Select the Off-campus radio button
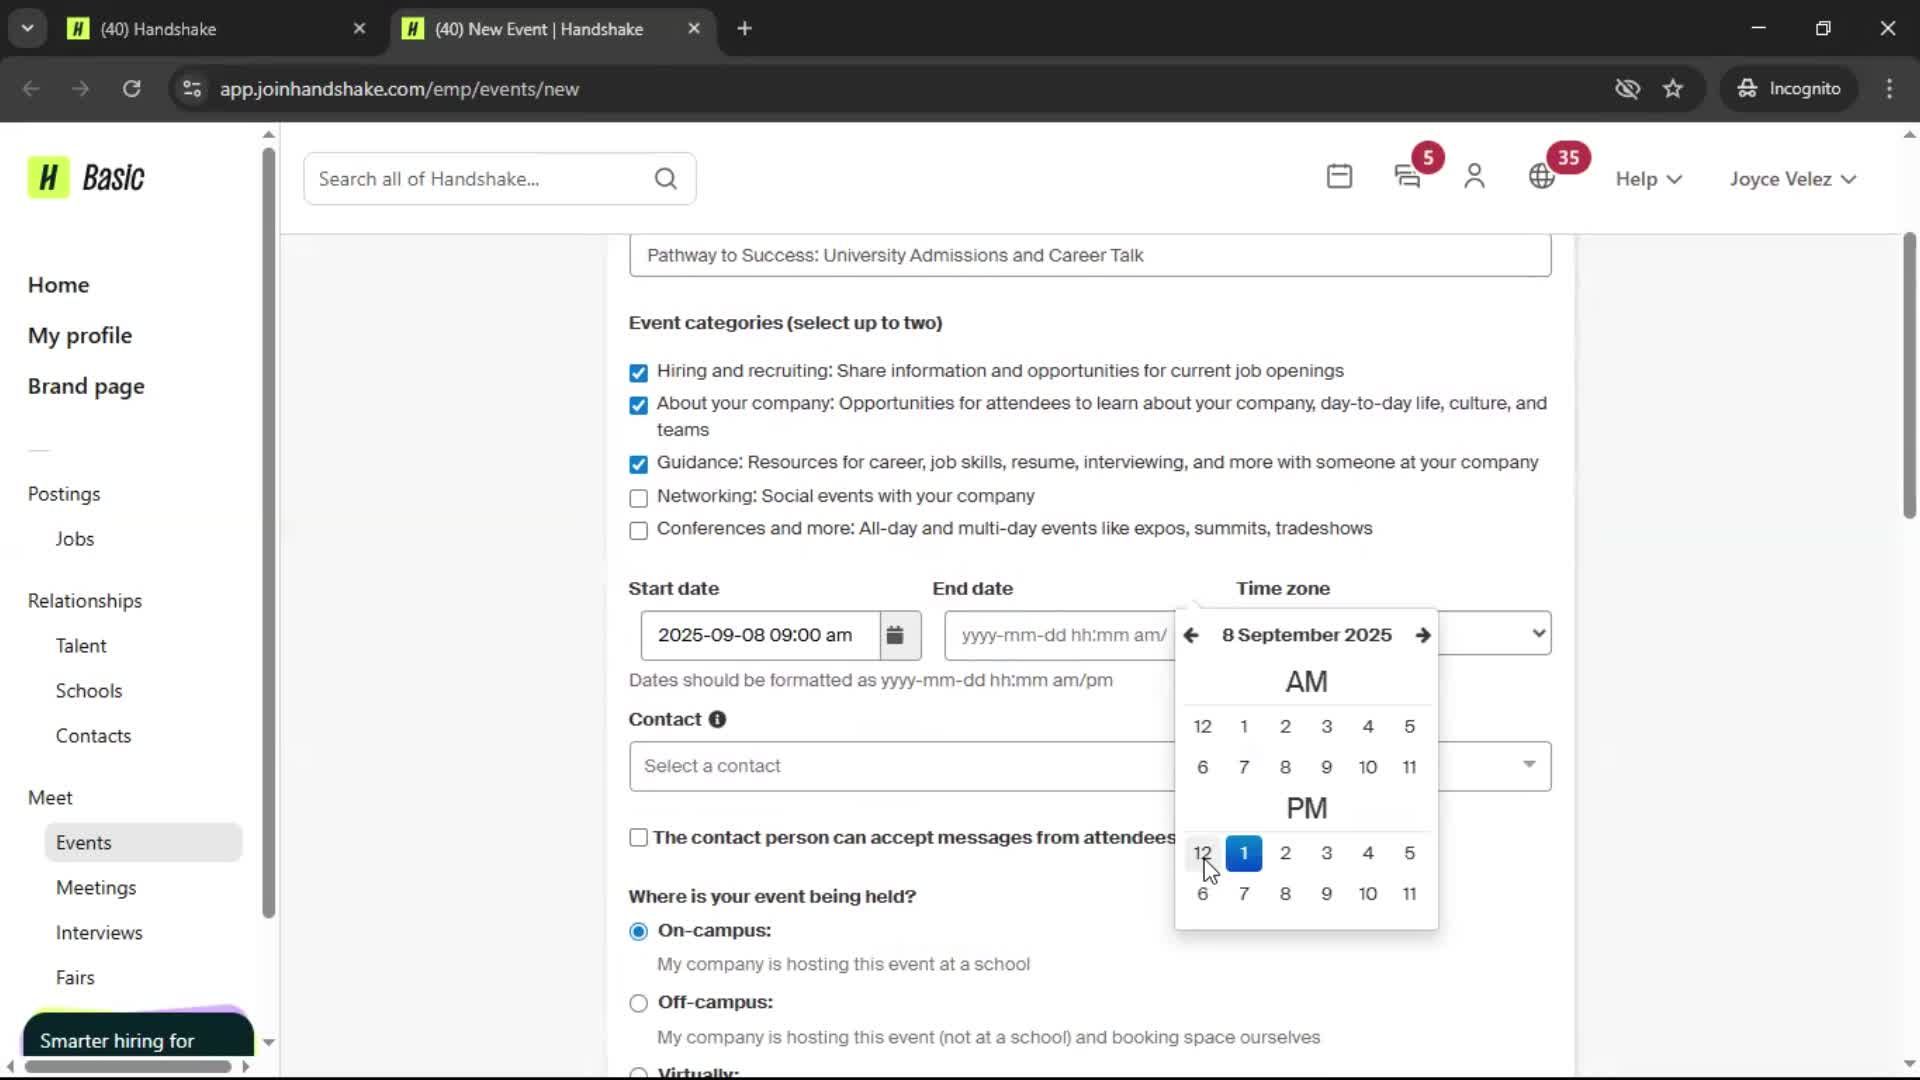The image size is (1920, 1080). pos(638,1003)
